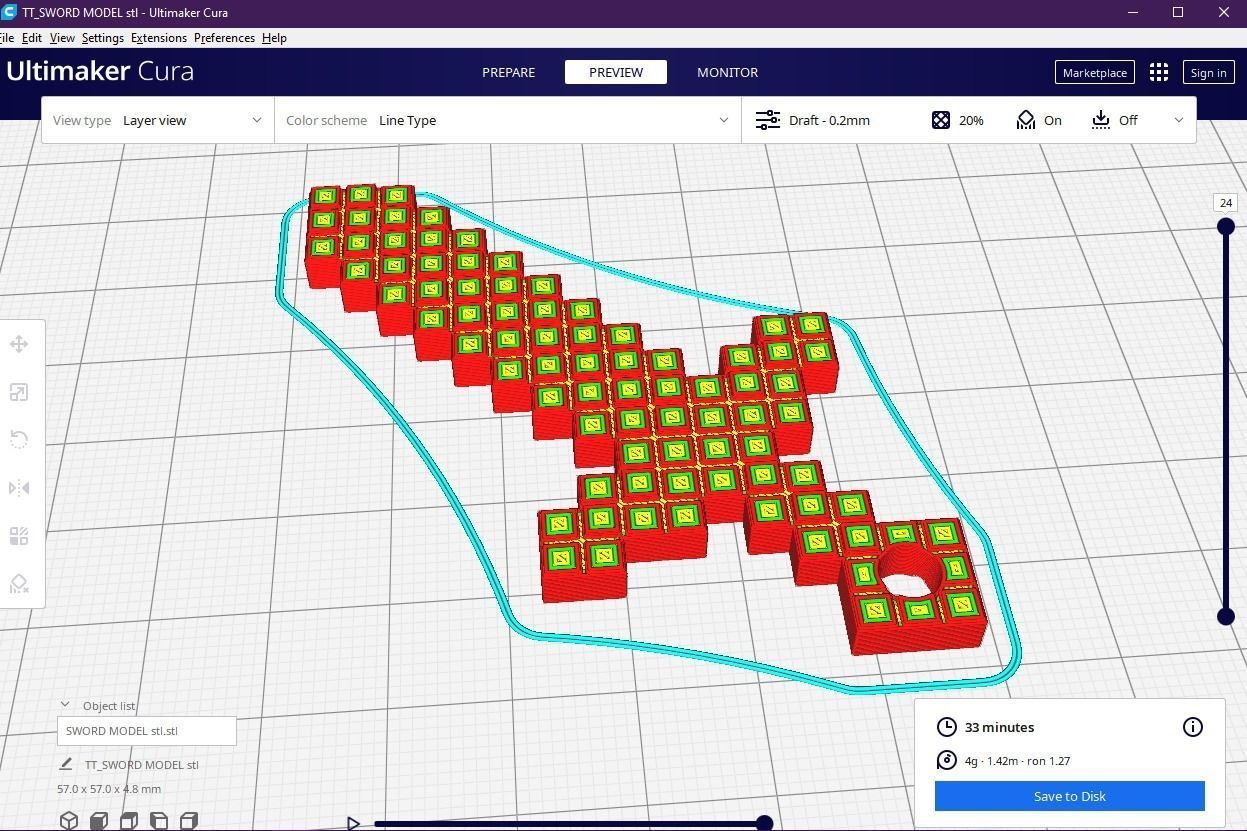Select the Rotate tool in left toolbar
Image resolution: width=1247 pixels, height=831 pixels.
point(19,440)
